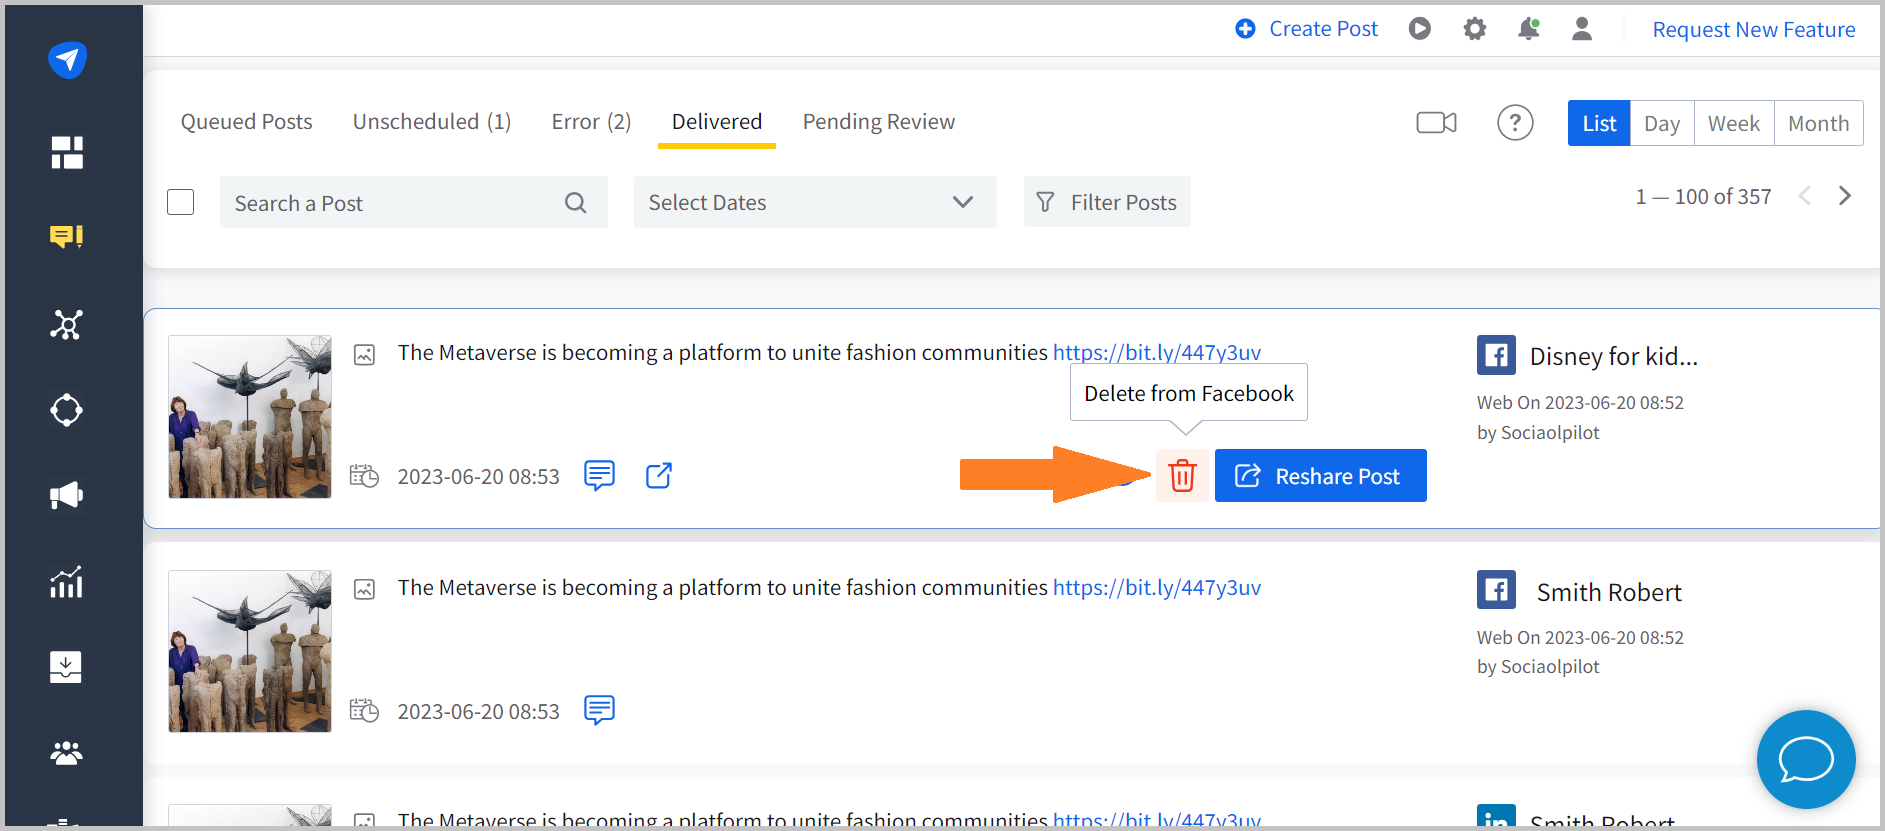Switch to Week calendar view
Viewport: 1885px width, 831px height.
(1733, 123)
